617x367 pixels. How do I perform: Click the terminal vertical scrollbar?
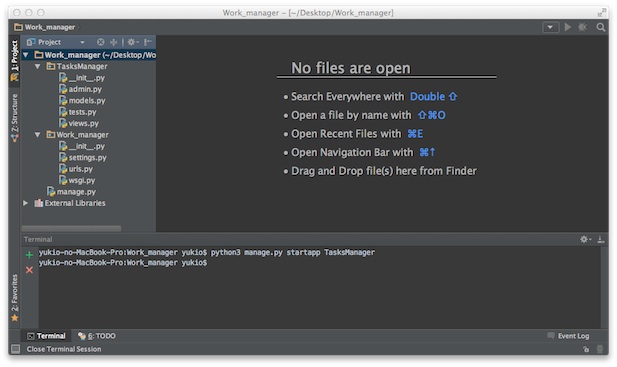[604, 287]
